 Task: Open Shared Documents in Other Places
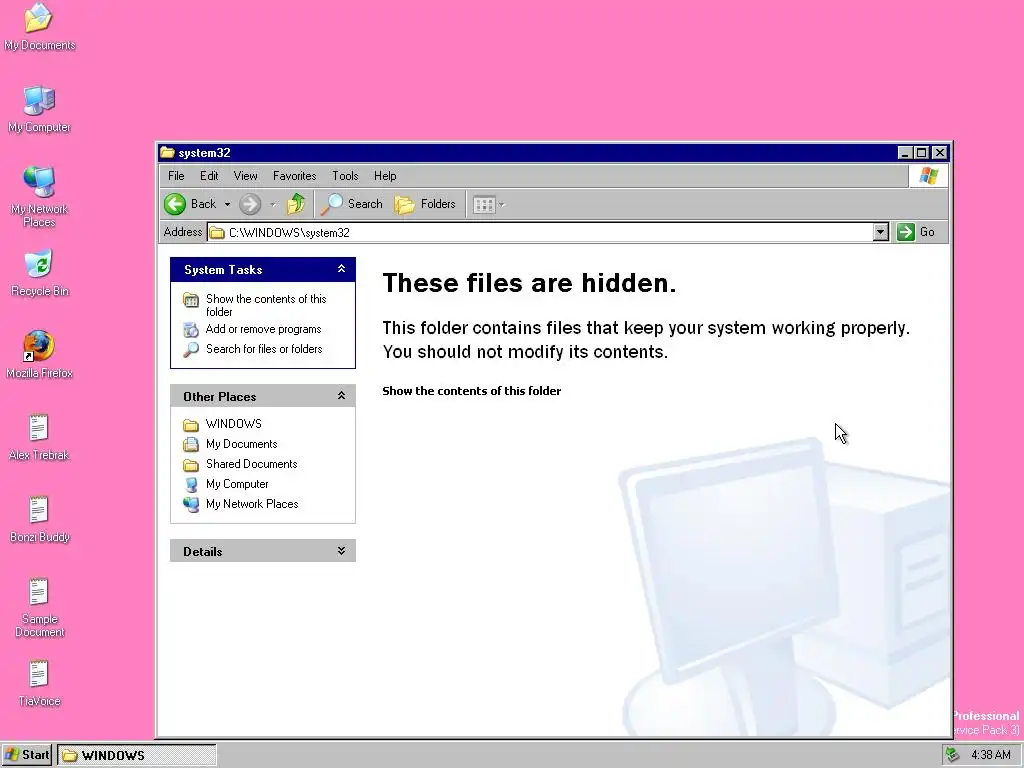coord(240,464)
